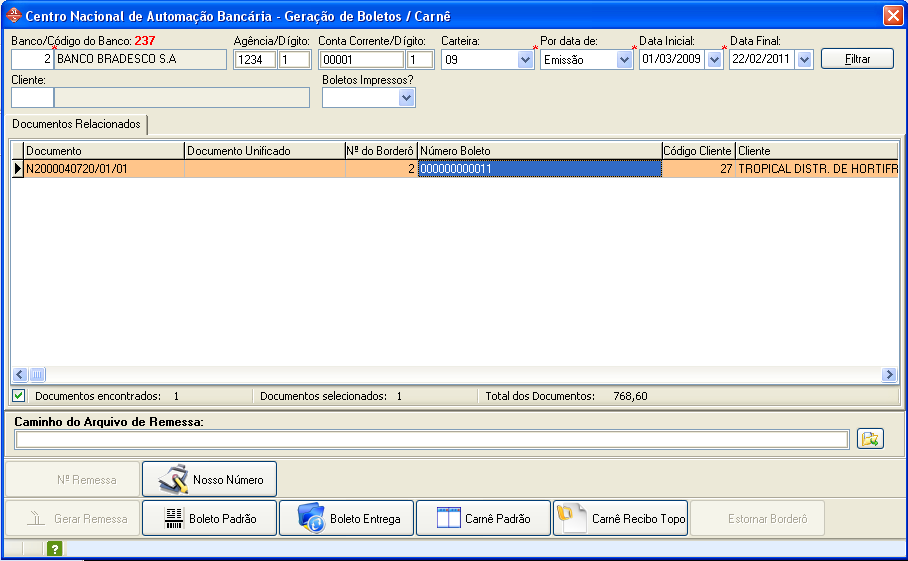Image resolution: width=908 pixels, height=561 pixels.
Task: Click the Nº do Borderô column header
Action: click(381, 151)
